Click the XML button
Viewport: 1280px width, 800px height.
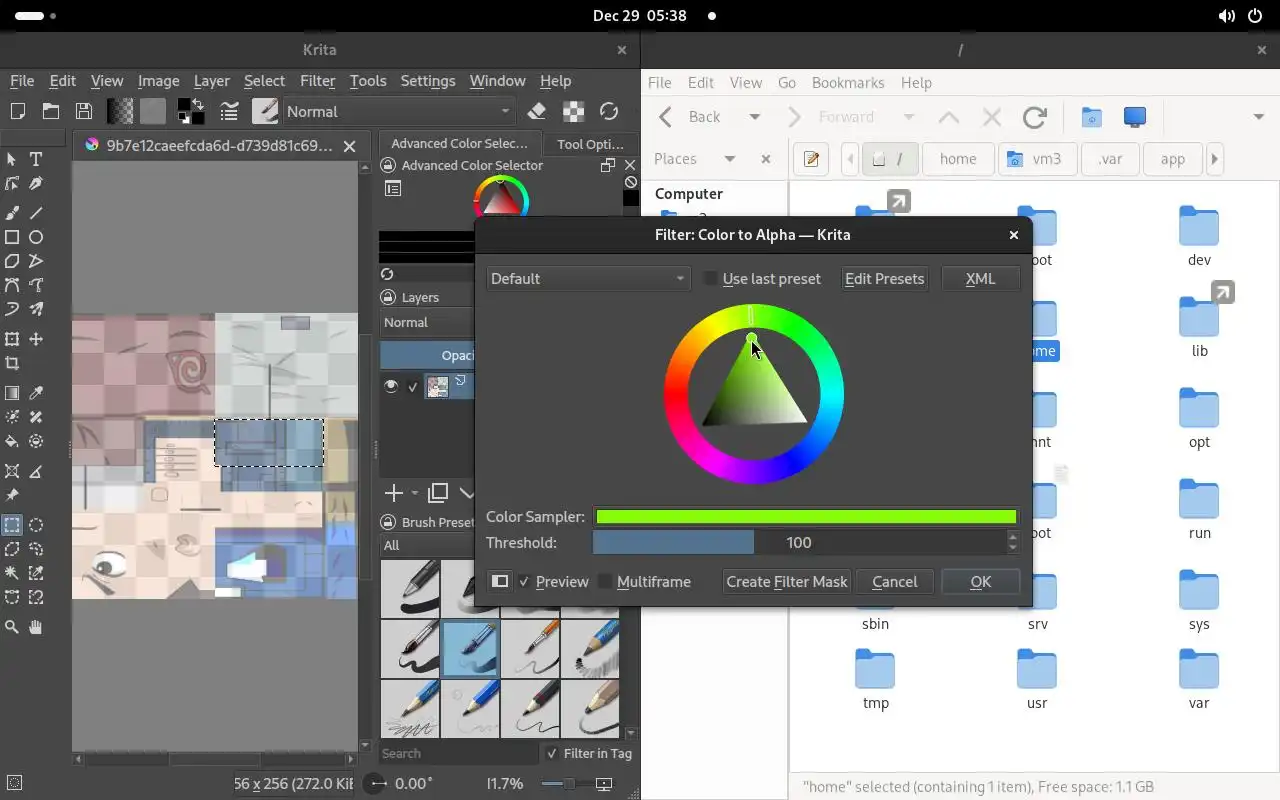click(x=980, y=279)
